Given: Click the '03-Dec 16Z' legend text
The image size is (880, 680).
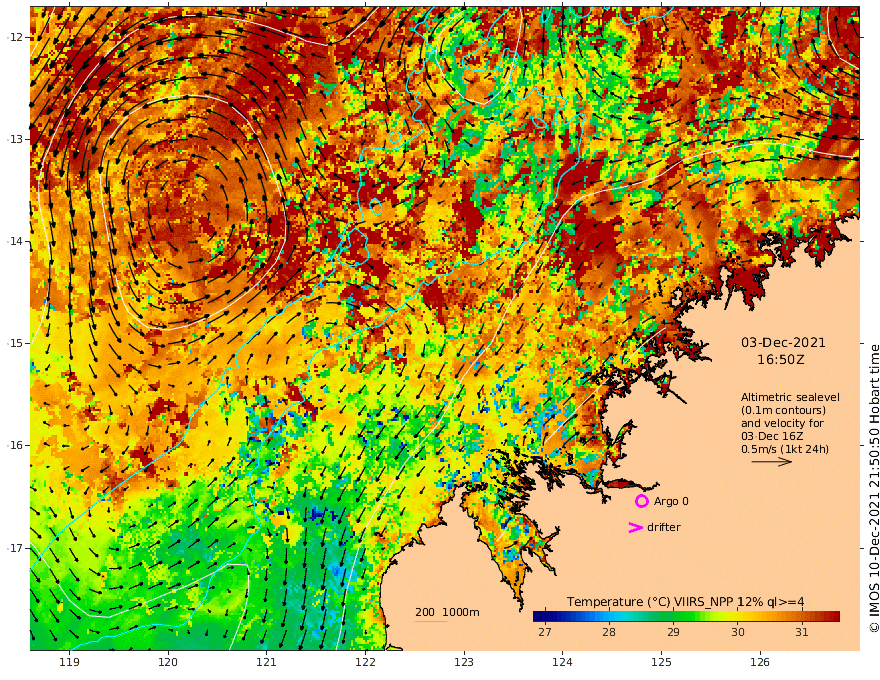Looking at the screenshot, I should tap(772, 436).
